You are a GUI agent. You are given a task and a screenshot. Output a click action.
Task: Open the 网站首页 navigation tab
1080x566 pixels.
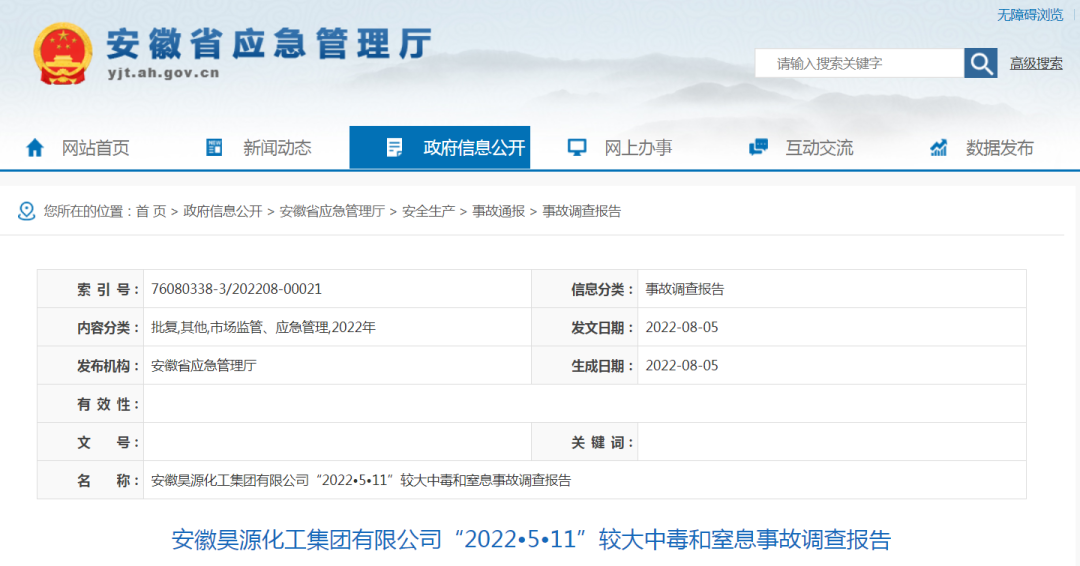pos(96,148)
